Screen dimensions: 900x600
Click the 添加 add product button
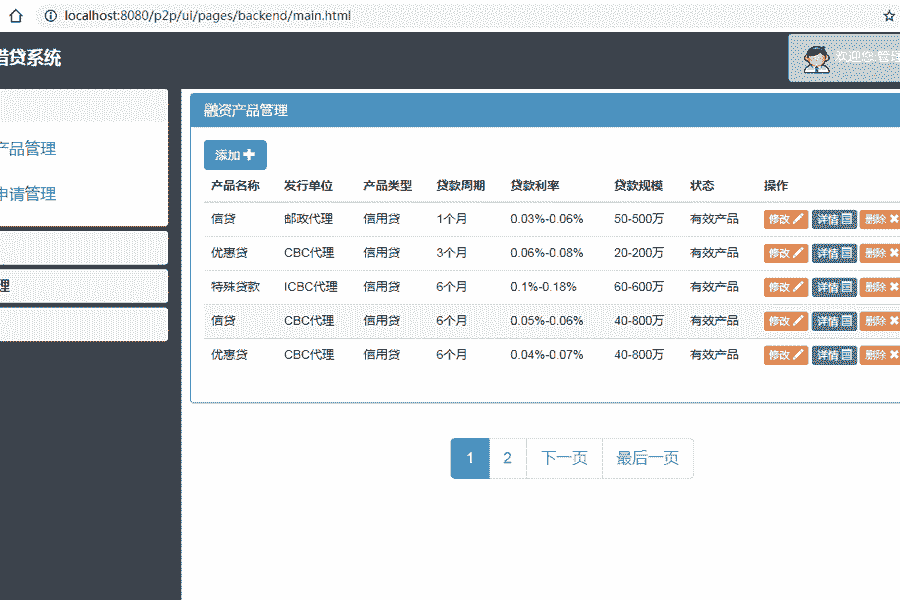pyautogui.click(x=235, y=155)
